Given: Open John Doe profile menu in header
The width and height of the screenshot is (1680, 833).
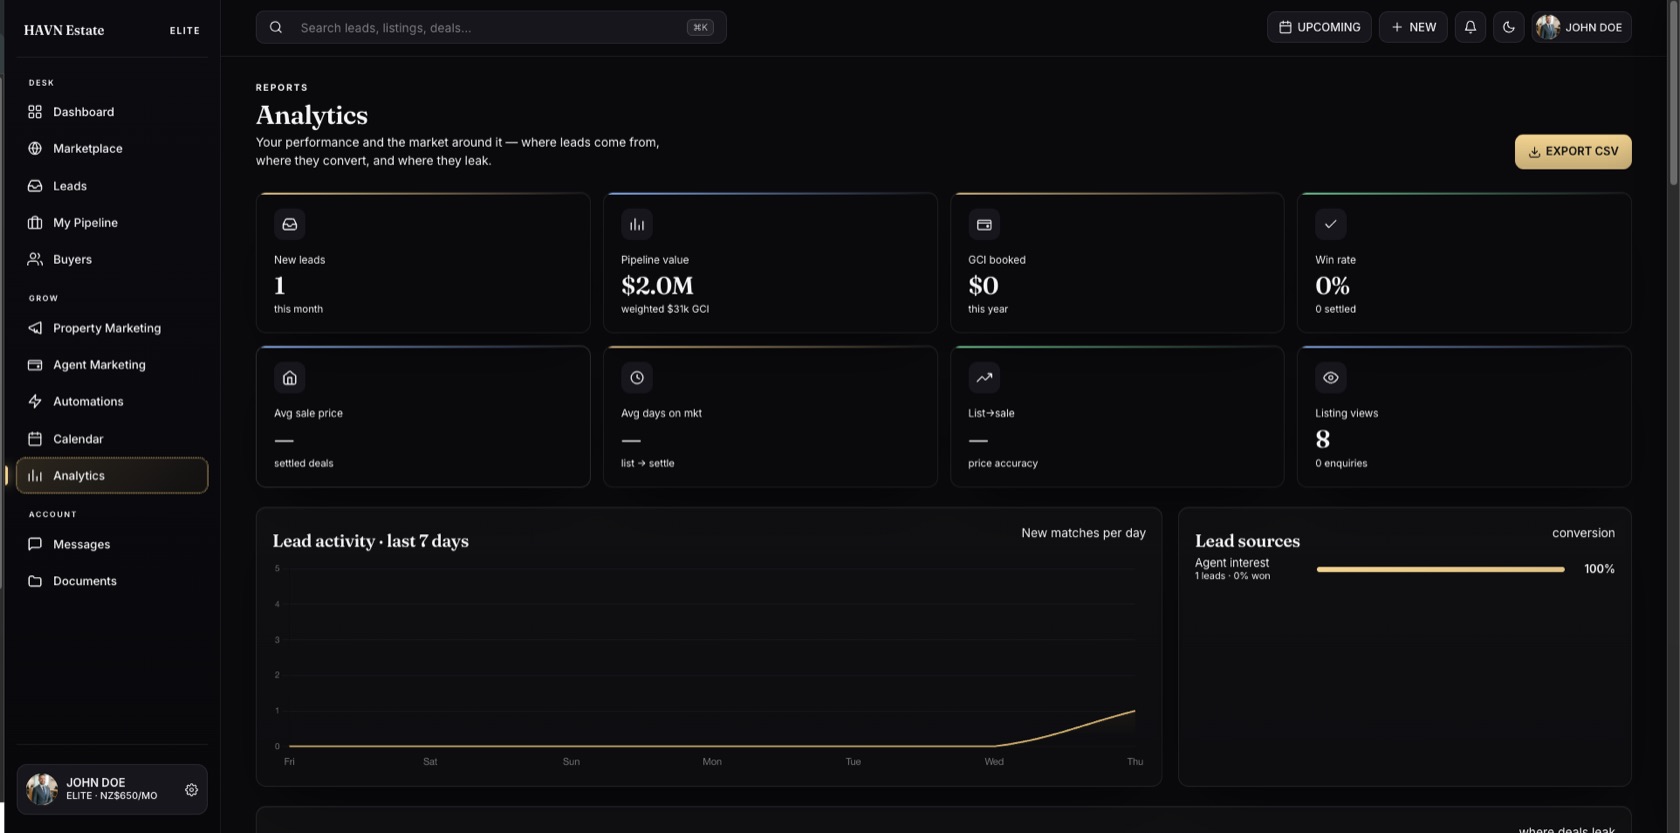Looking at the screenshot, I should [x=1581, y=27].
